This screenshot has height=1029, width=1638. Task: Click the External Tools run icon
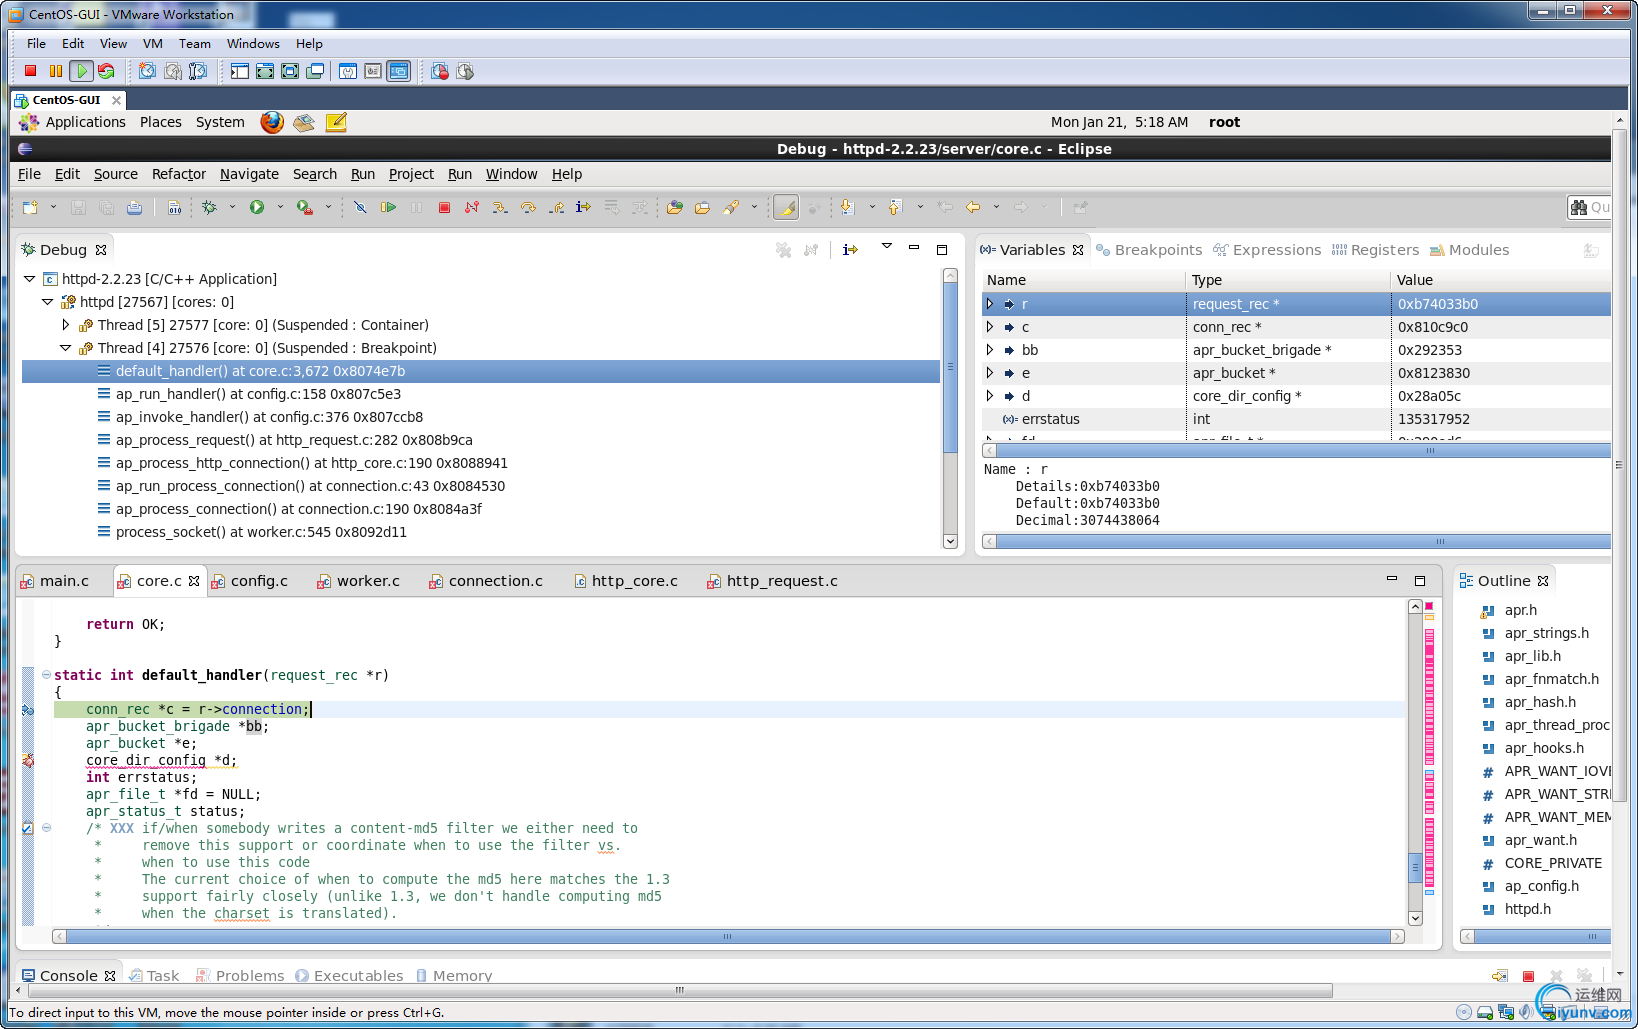point(304,207)
